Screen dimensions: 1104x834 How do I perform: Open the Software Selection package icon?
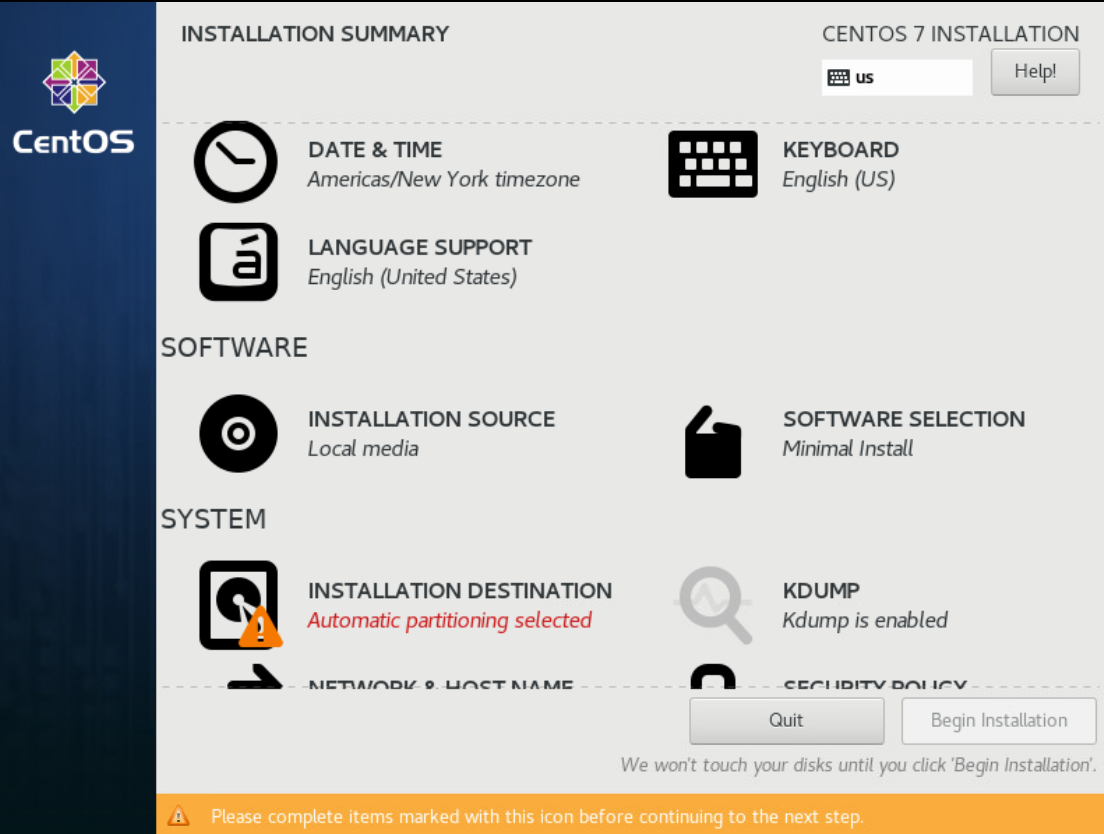(713, 442)
